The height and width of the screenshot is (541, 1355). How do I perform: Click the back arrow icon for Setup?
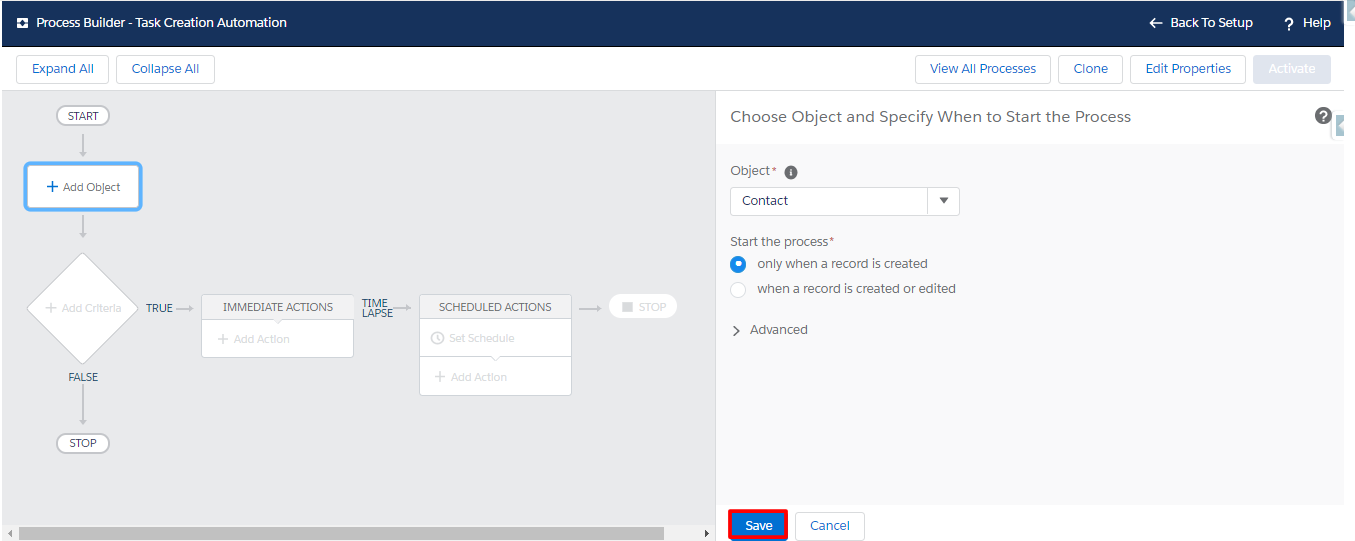(x=1156, y=23)
